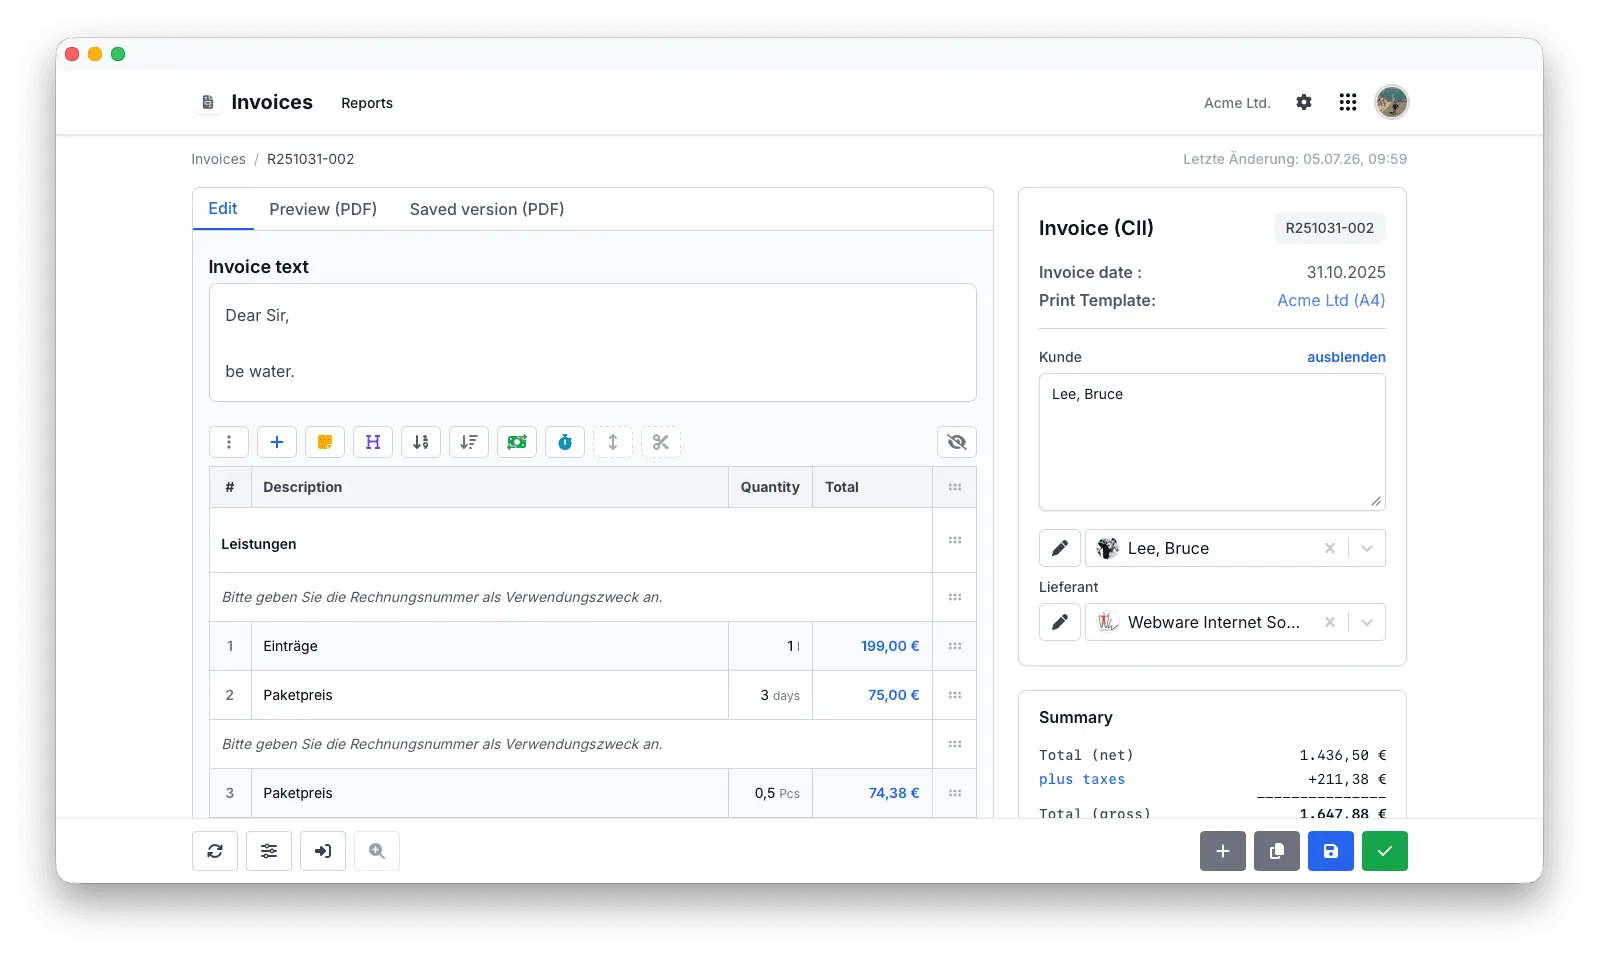This screenshot has height=957, width=1599.
Task: Click the 75,00 € total
Action: pos(894,695)
